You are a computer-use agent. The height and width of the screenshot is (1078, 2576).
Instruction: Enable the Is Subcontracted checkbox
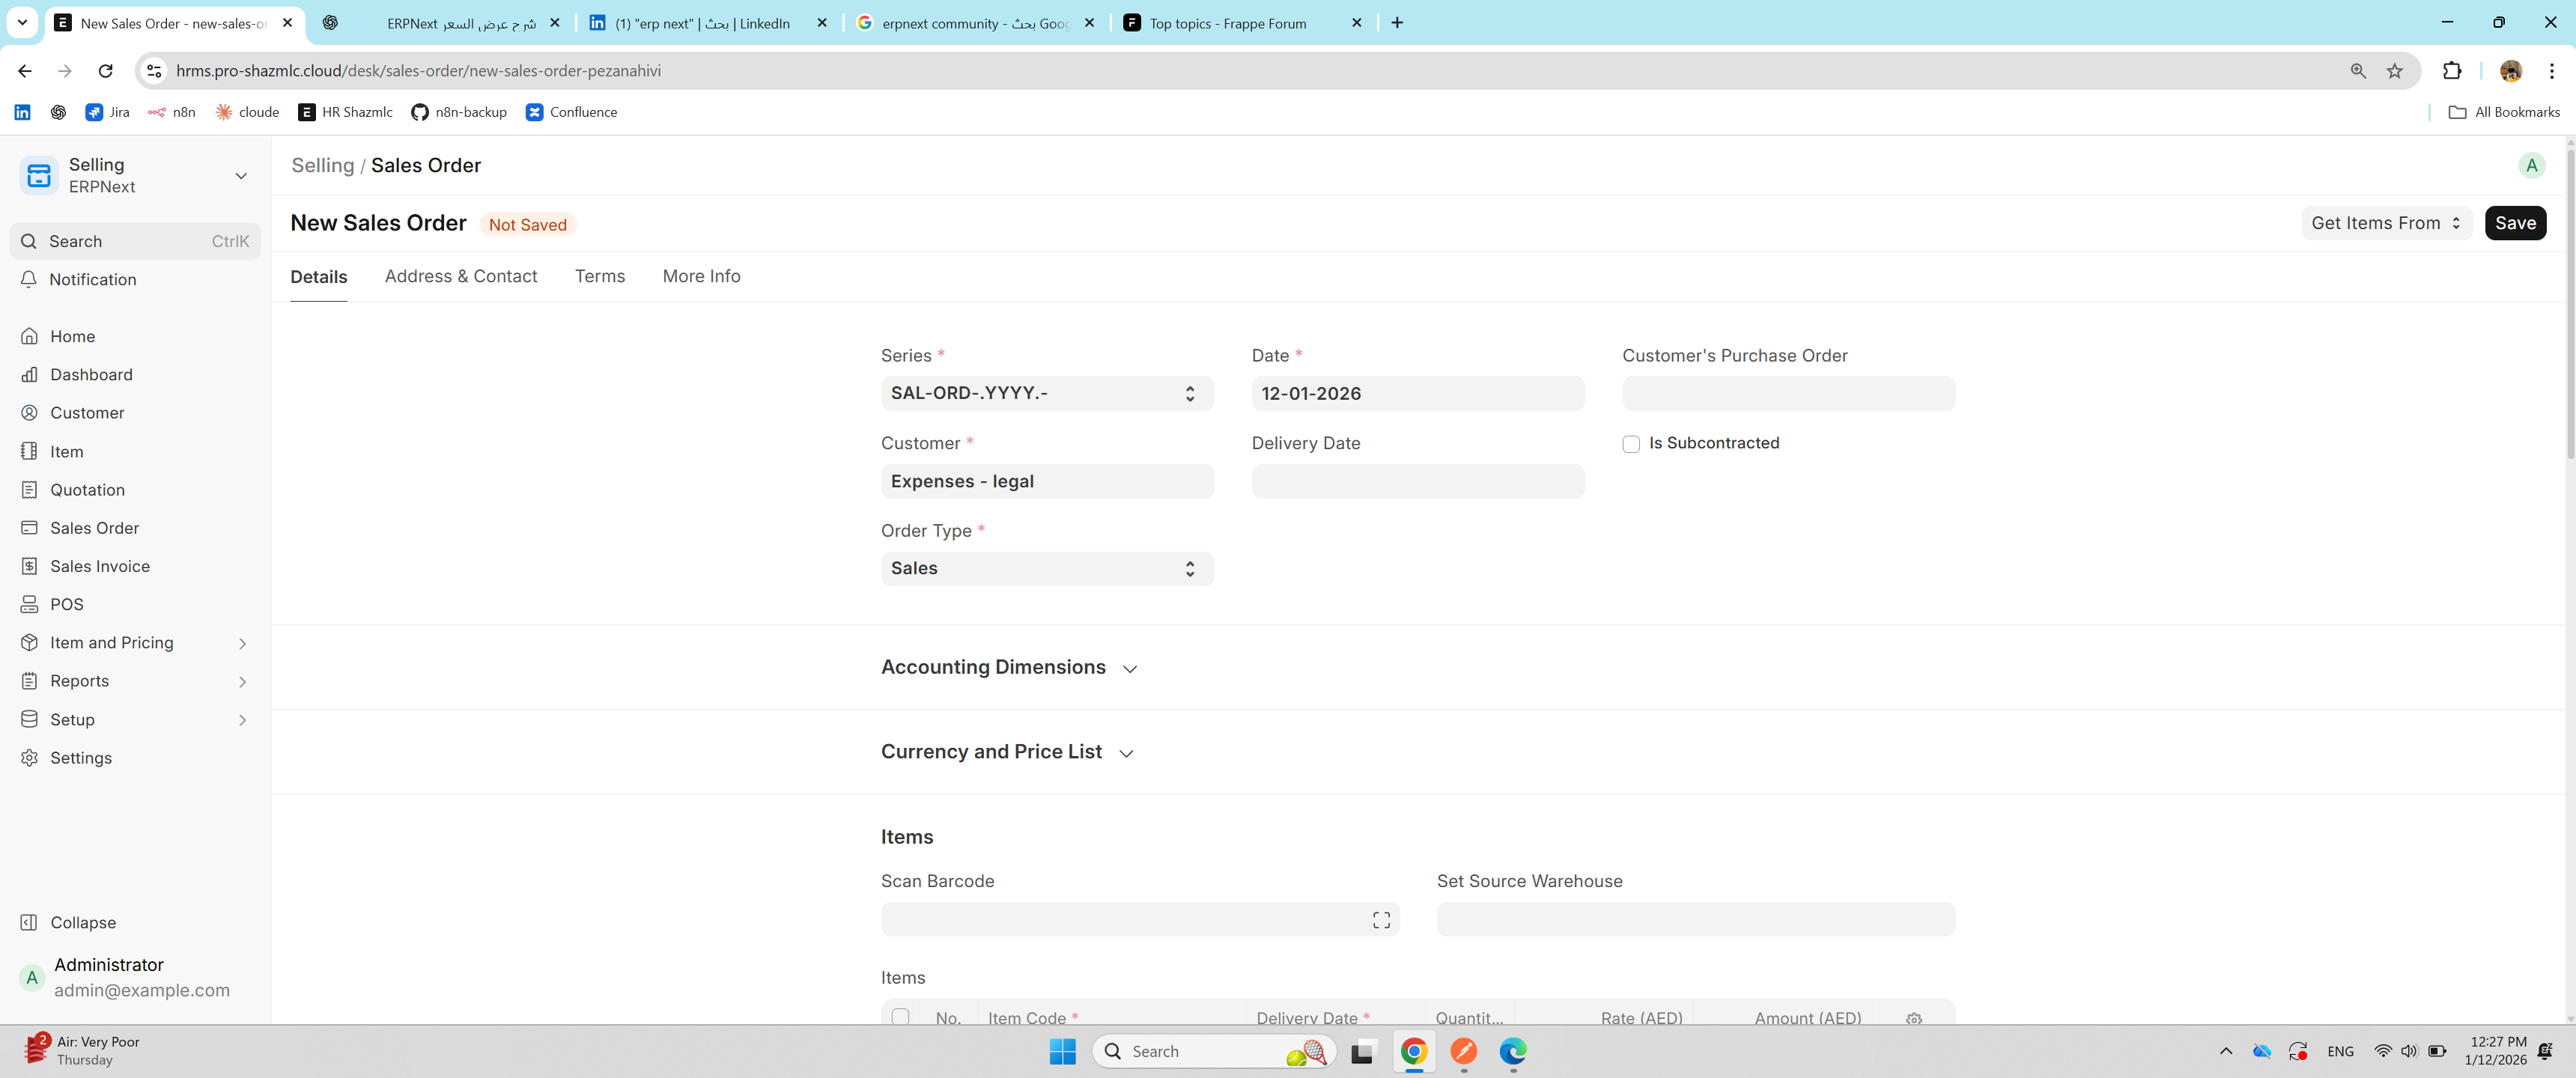coord(1631,444)
